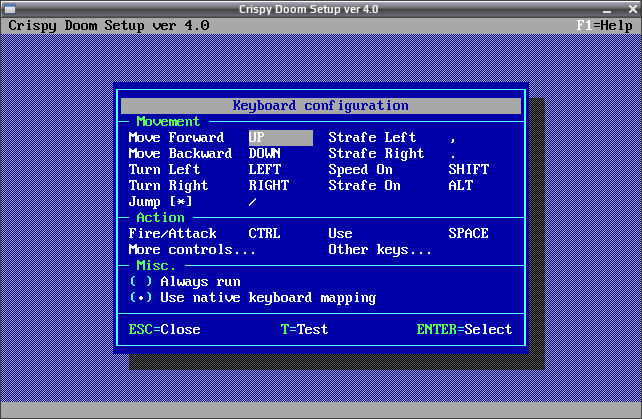Click ESC=Close to close the dialog

[x=165, y=329]
